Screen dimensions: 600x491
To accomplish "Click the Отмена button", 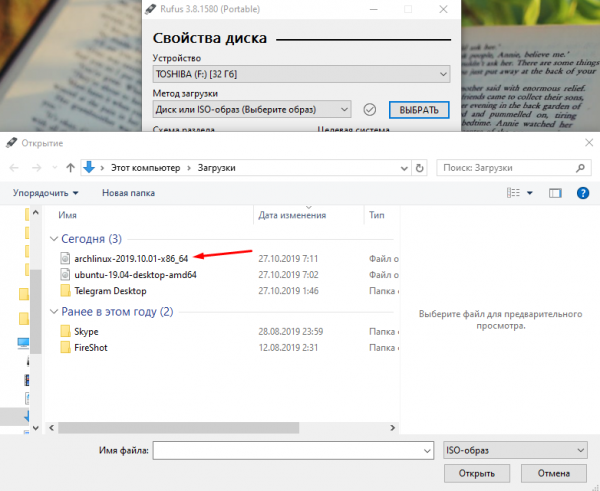I will tap(554, 473).
